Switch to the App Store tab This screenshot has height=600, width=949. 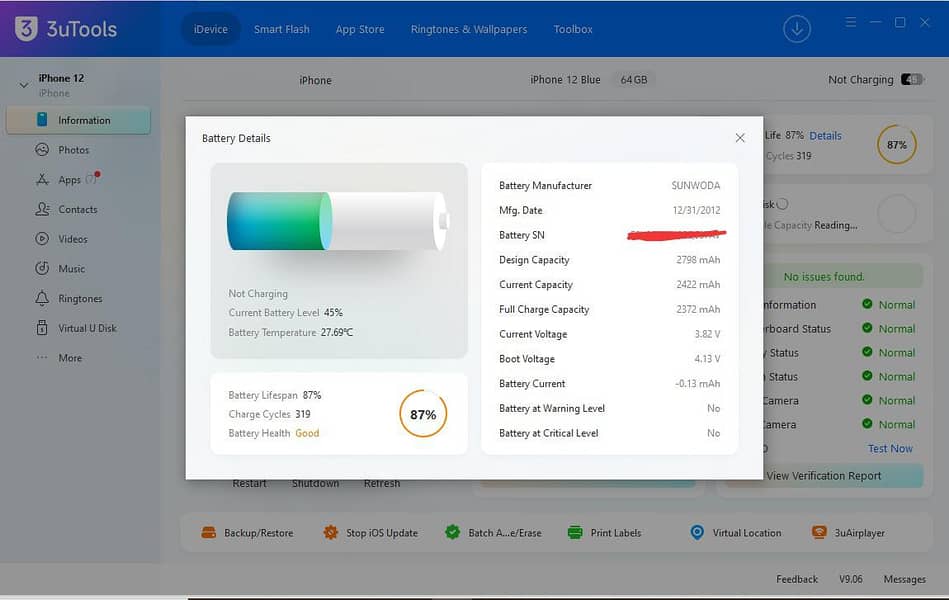(360, 29)
